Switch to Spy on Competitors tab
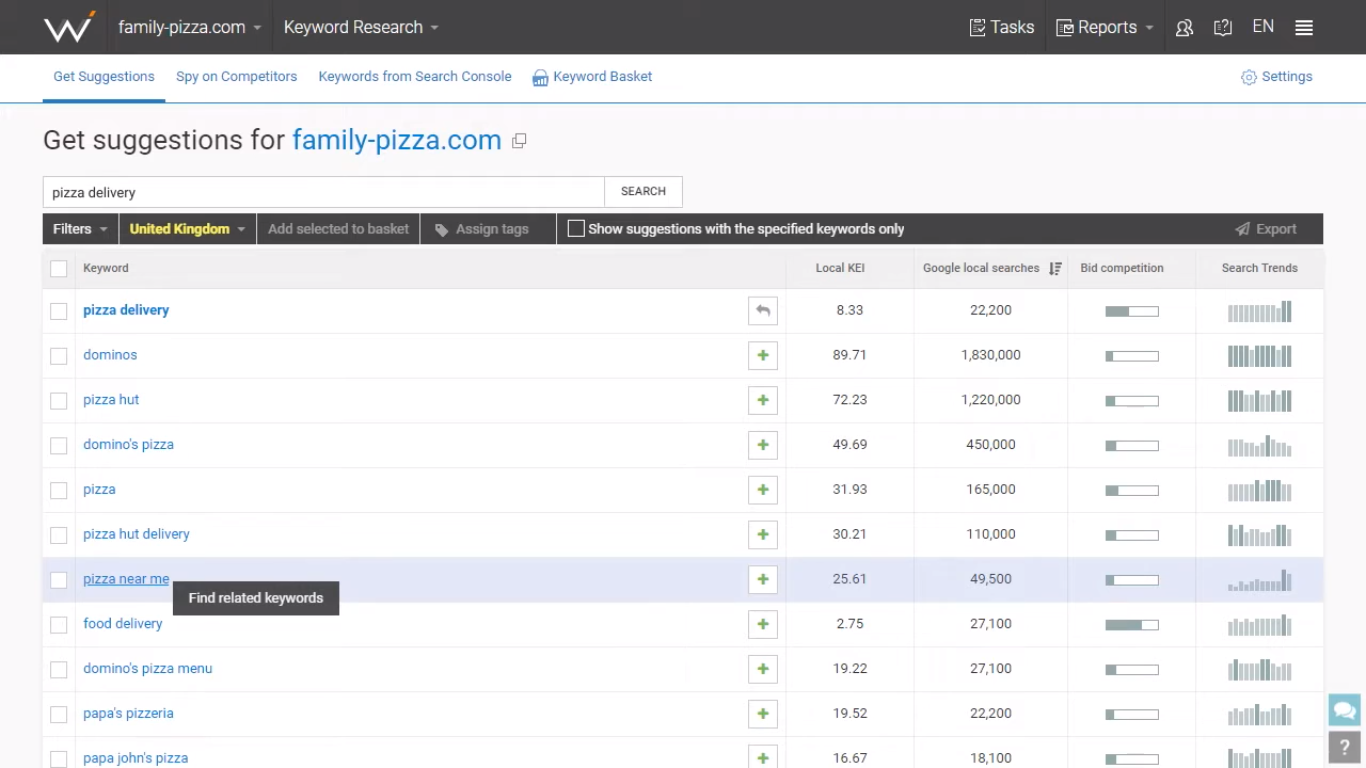 point(236,77)
